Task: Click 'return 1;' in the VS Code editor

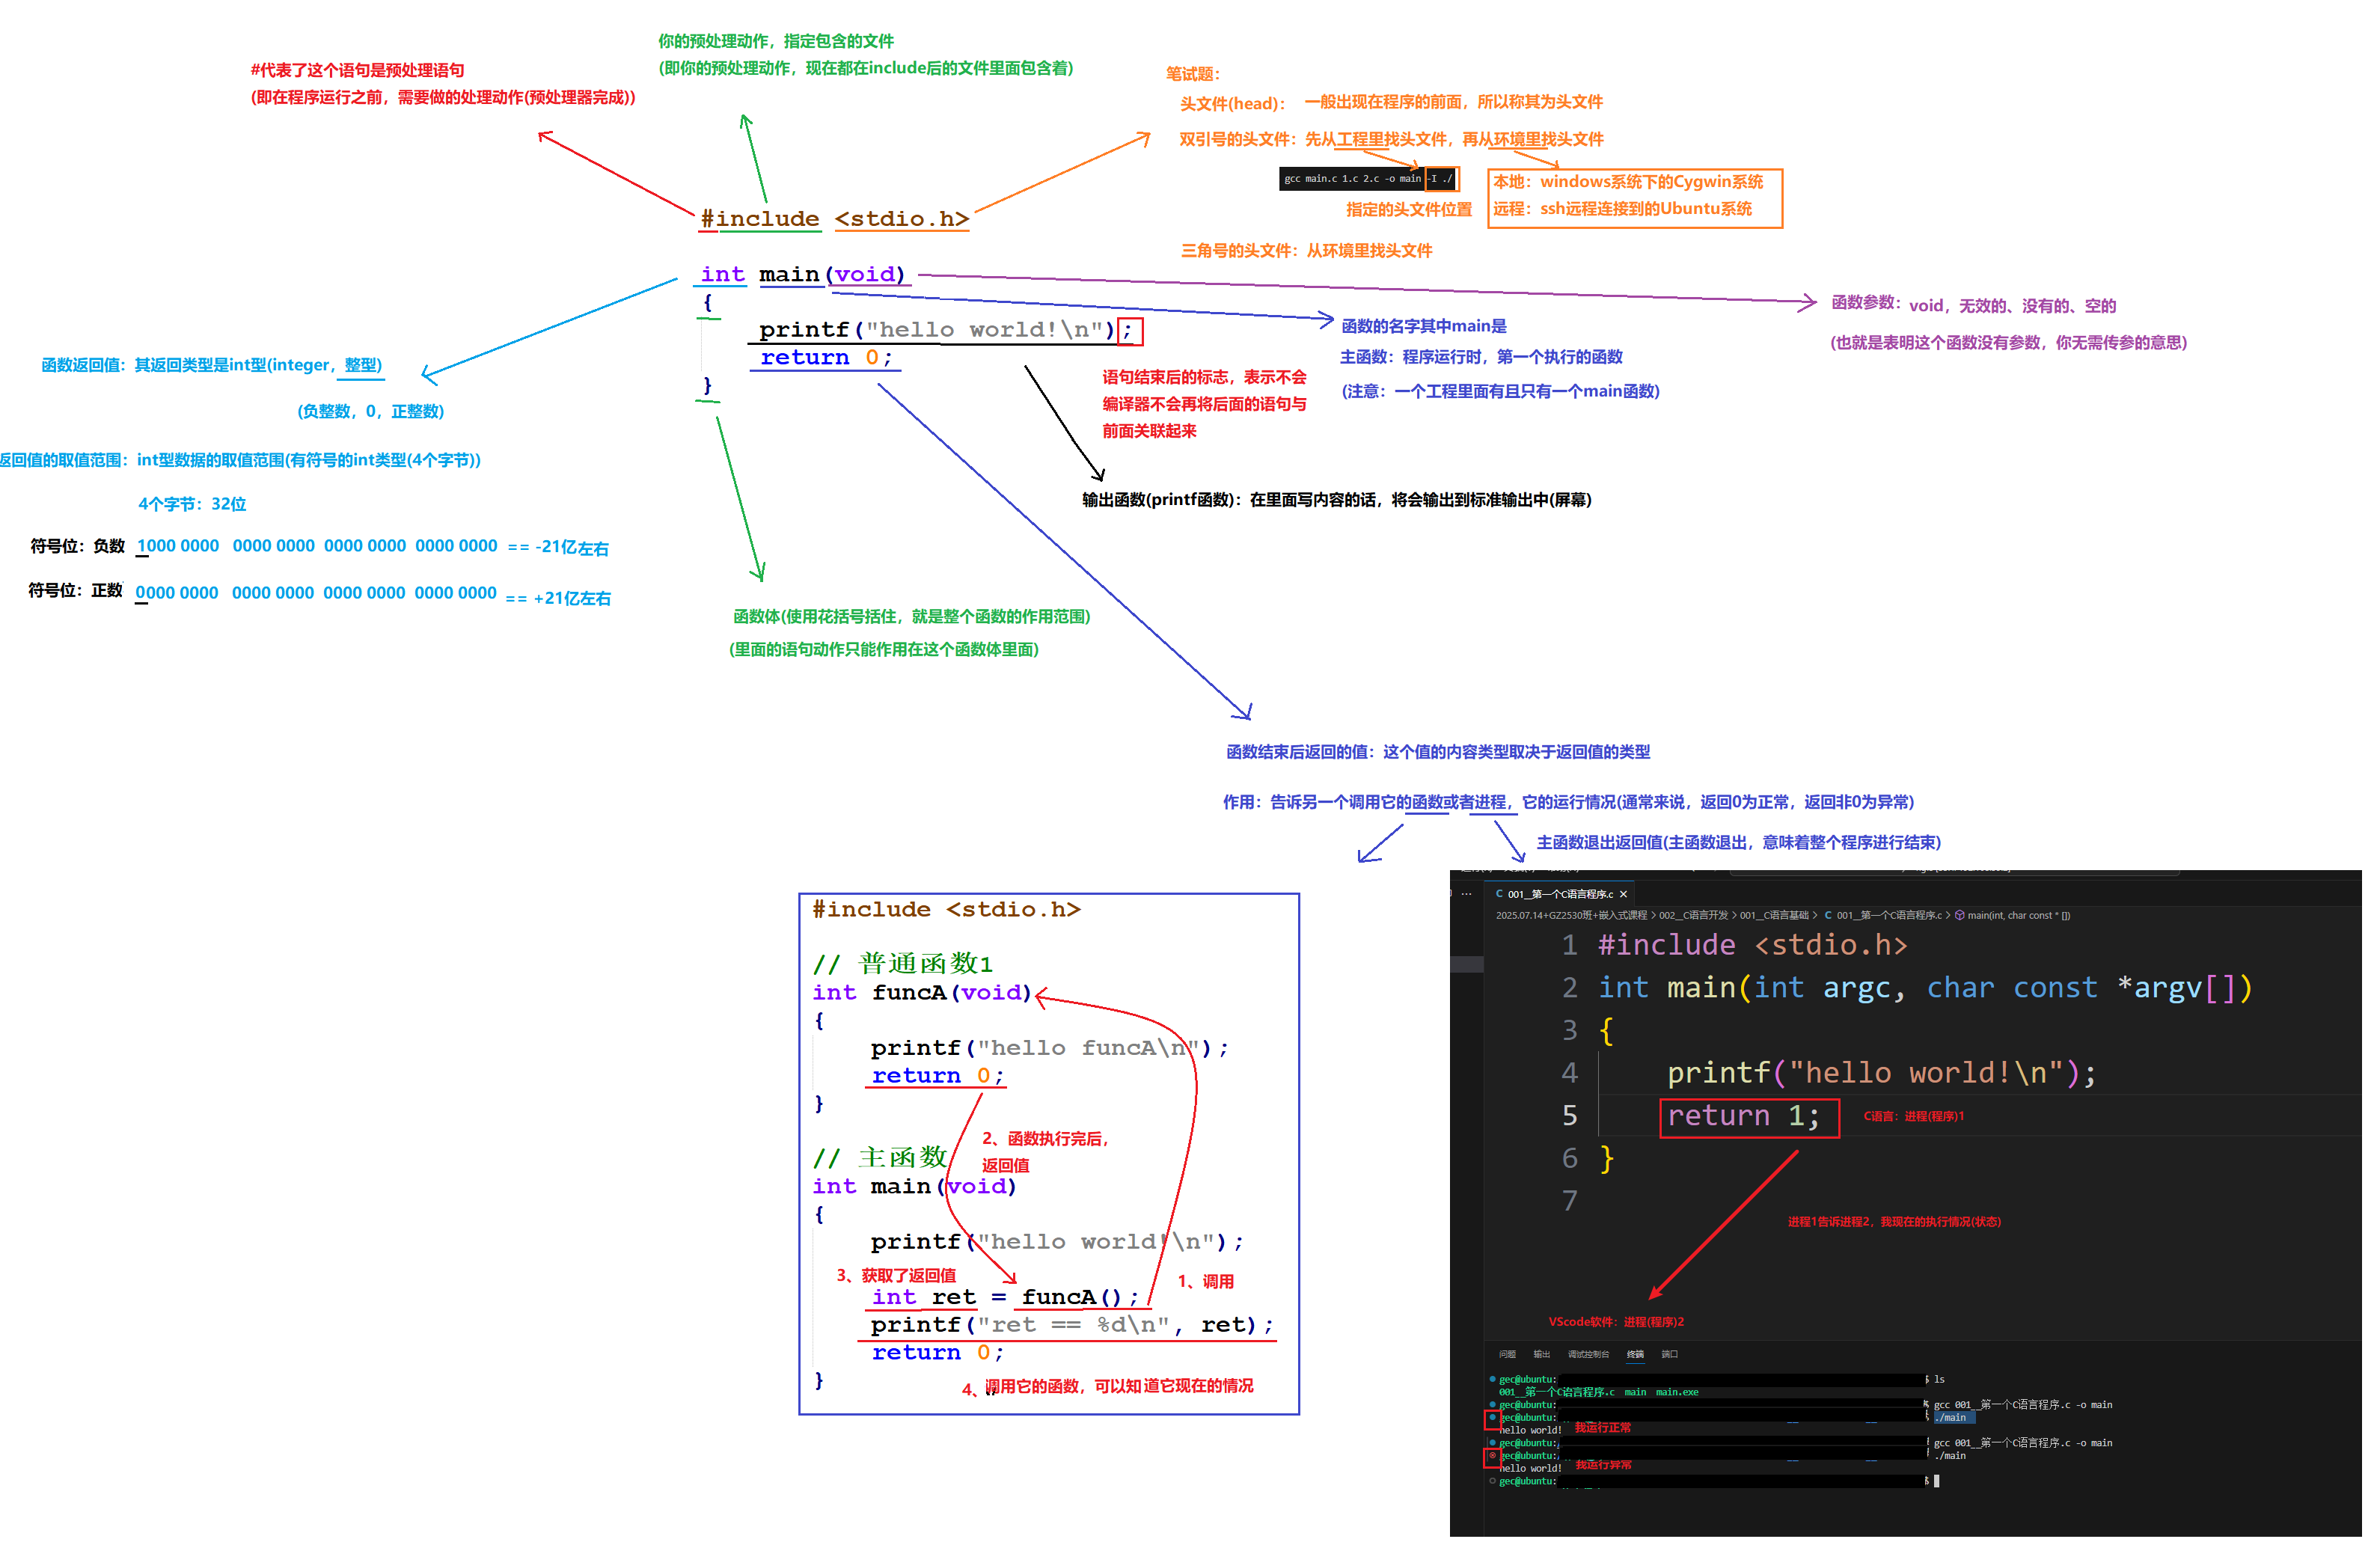Action: pyautogui.click(x=1743, y=1116)
